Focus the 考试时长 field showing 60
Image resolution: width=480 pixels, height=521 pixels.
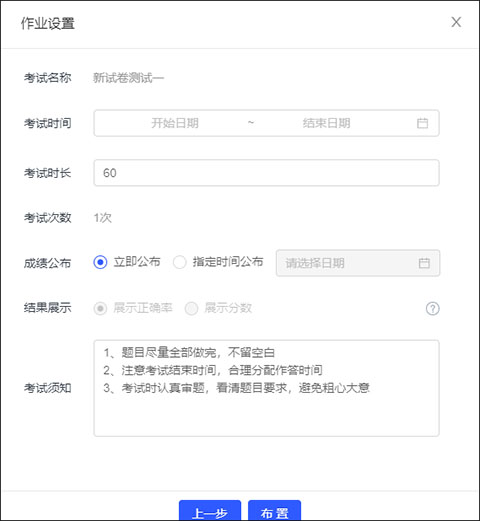point(266,173)
